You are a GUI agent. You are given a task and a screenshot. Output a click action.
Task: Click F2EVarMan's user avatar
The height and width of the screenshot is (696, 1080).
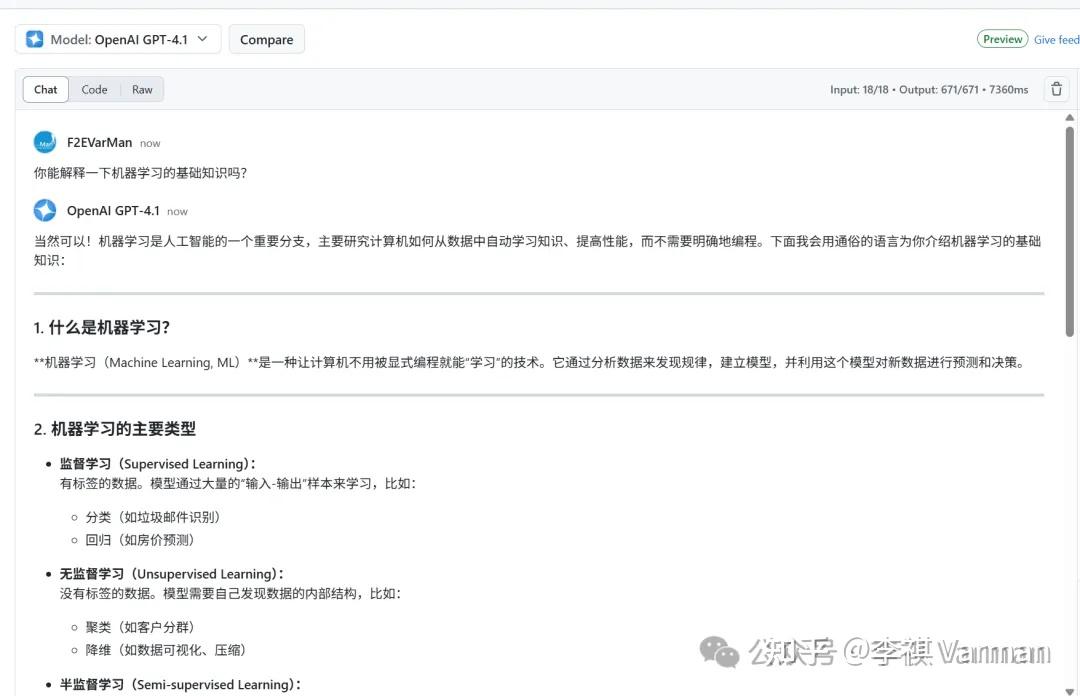coord(44,141)
